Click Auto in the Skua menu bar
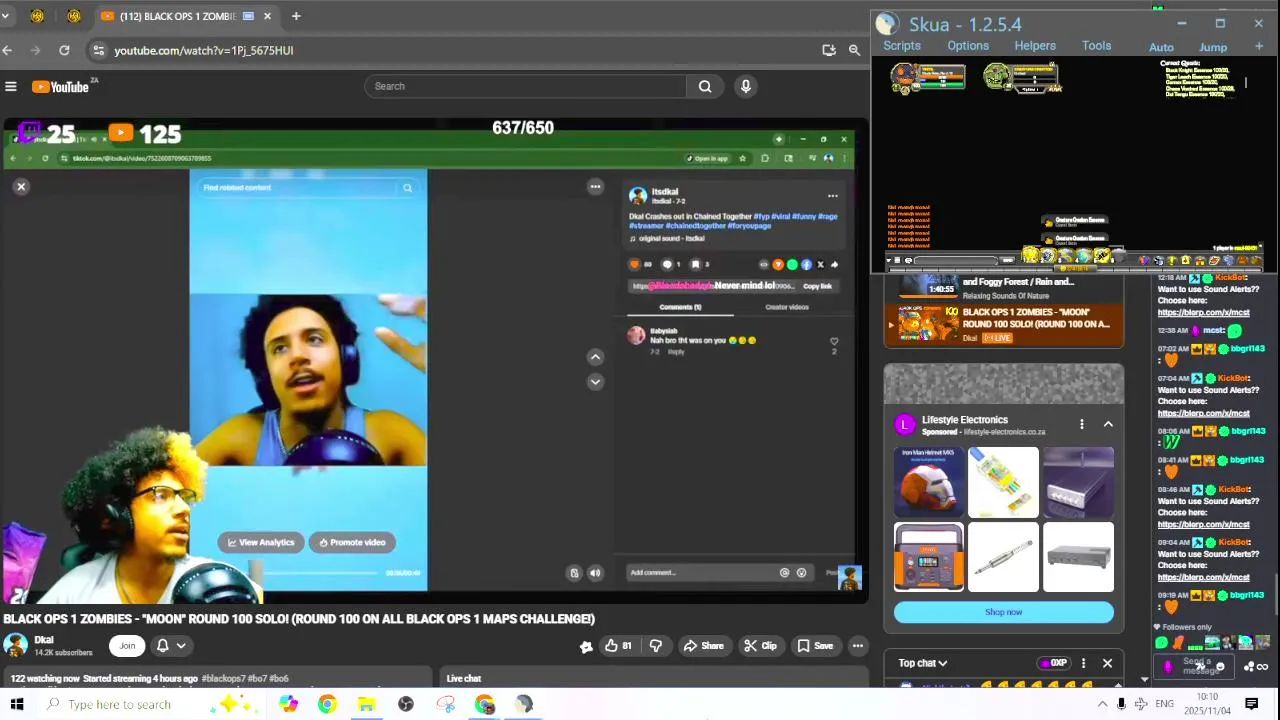This screenshot has width=1280, height=720. tap(1161, 47)
